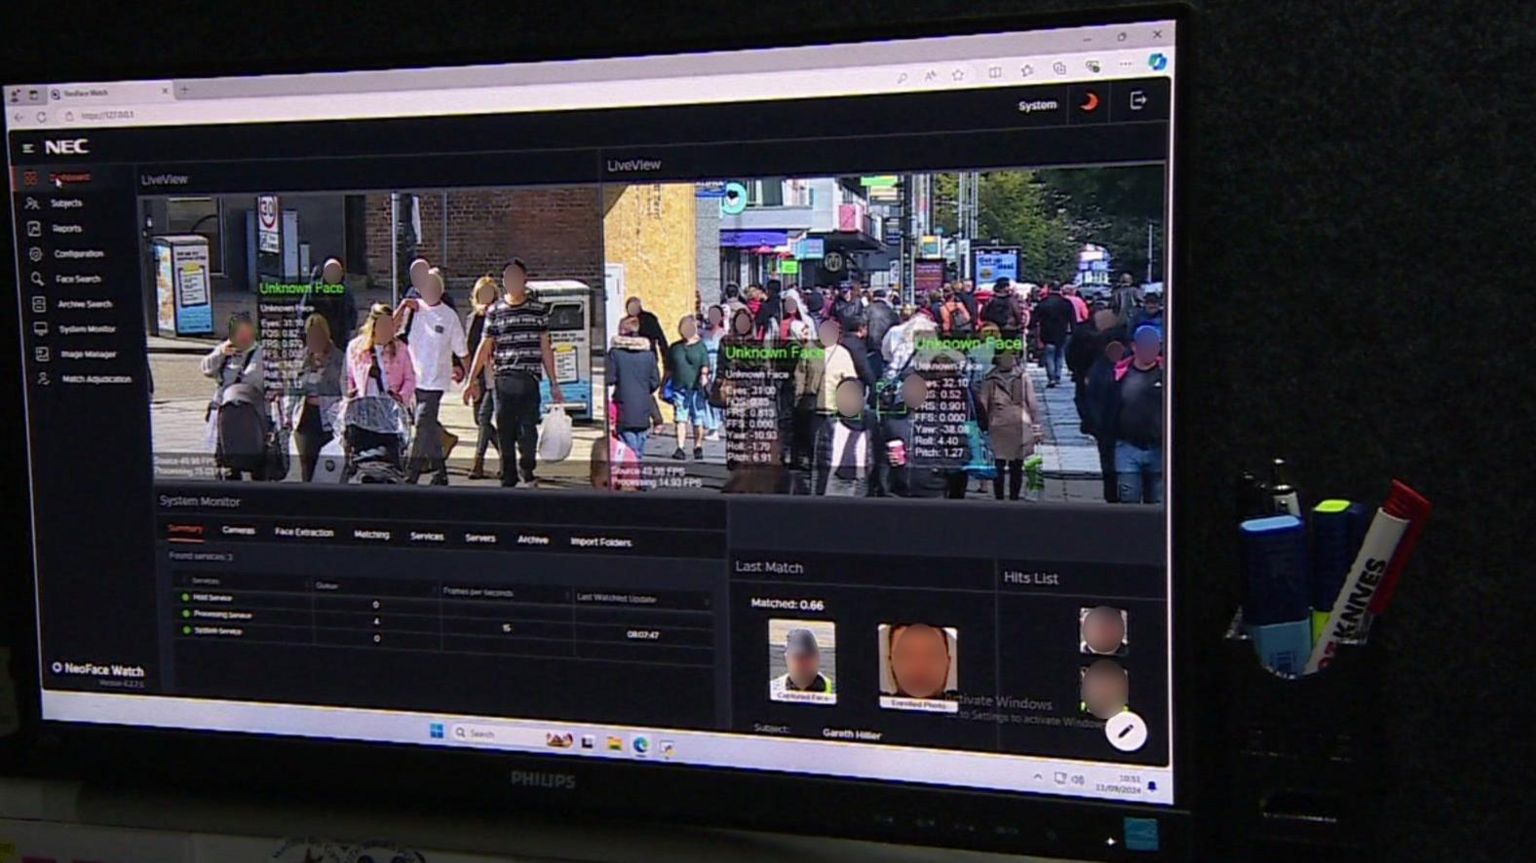This screenshot has height=863, width=1536.
Task: Click the Read aloud icon in browser toolbar
Action: (x=930, y=76)
